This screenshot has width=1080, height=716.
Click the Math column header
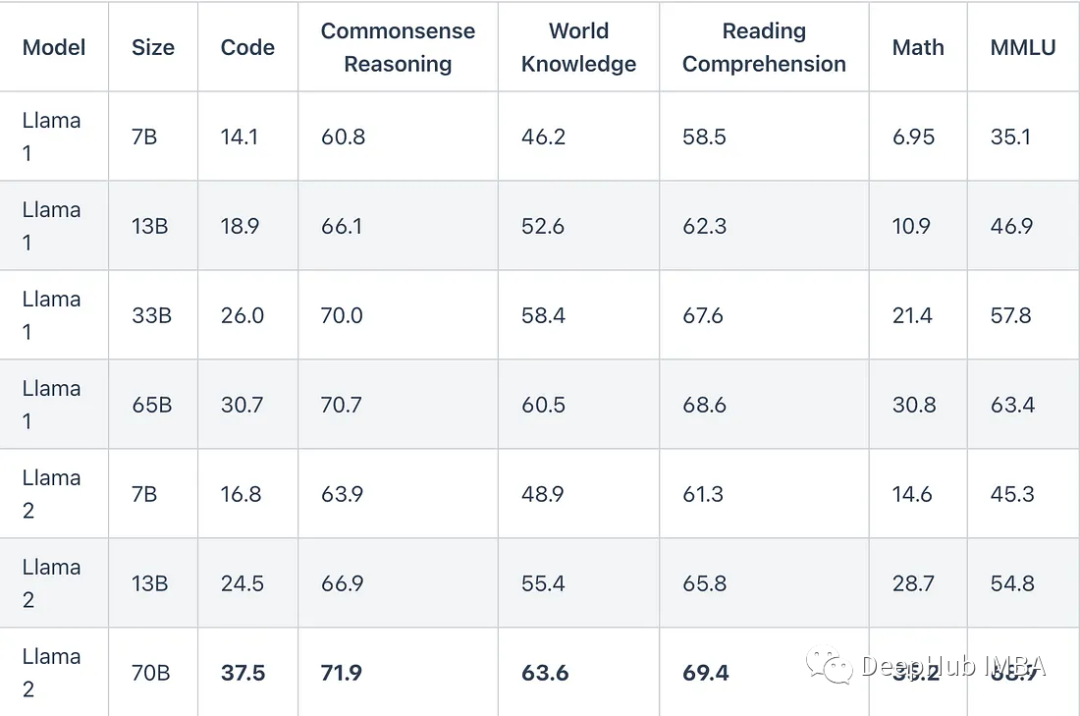point(918,48)
